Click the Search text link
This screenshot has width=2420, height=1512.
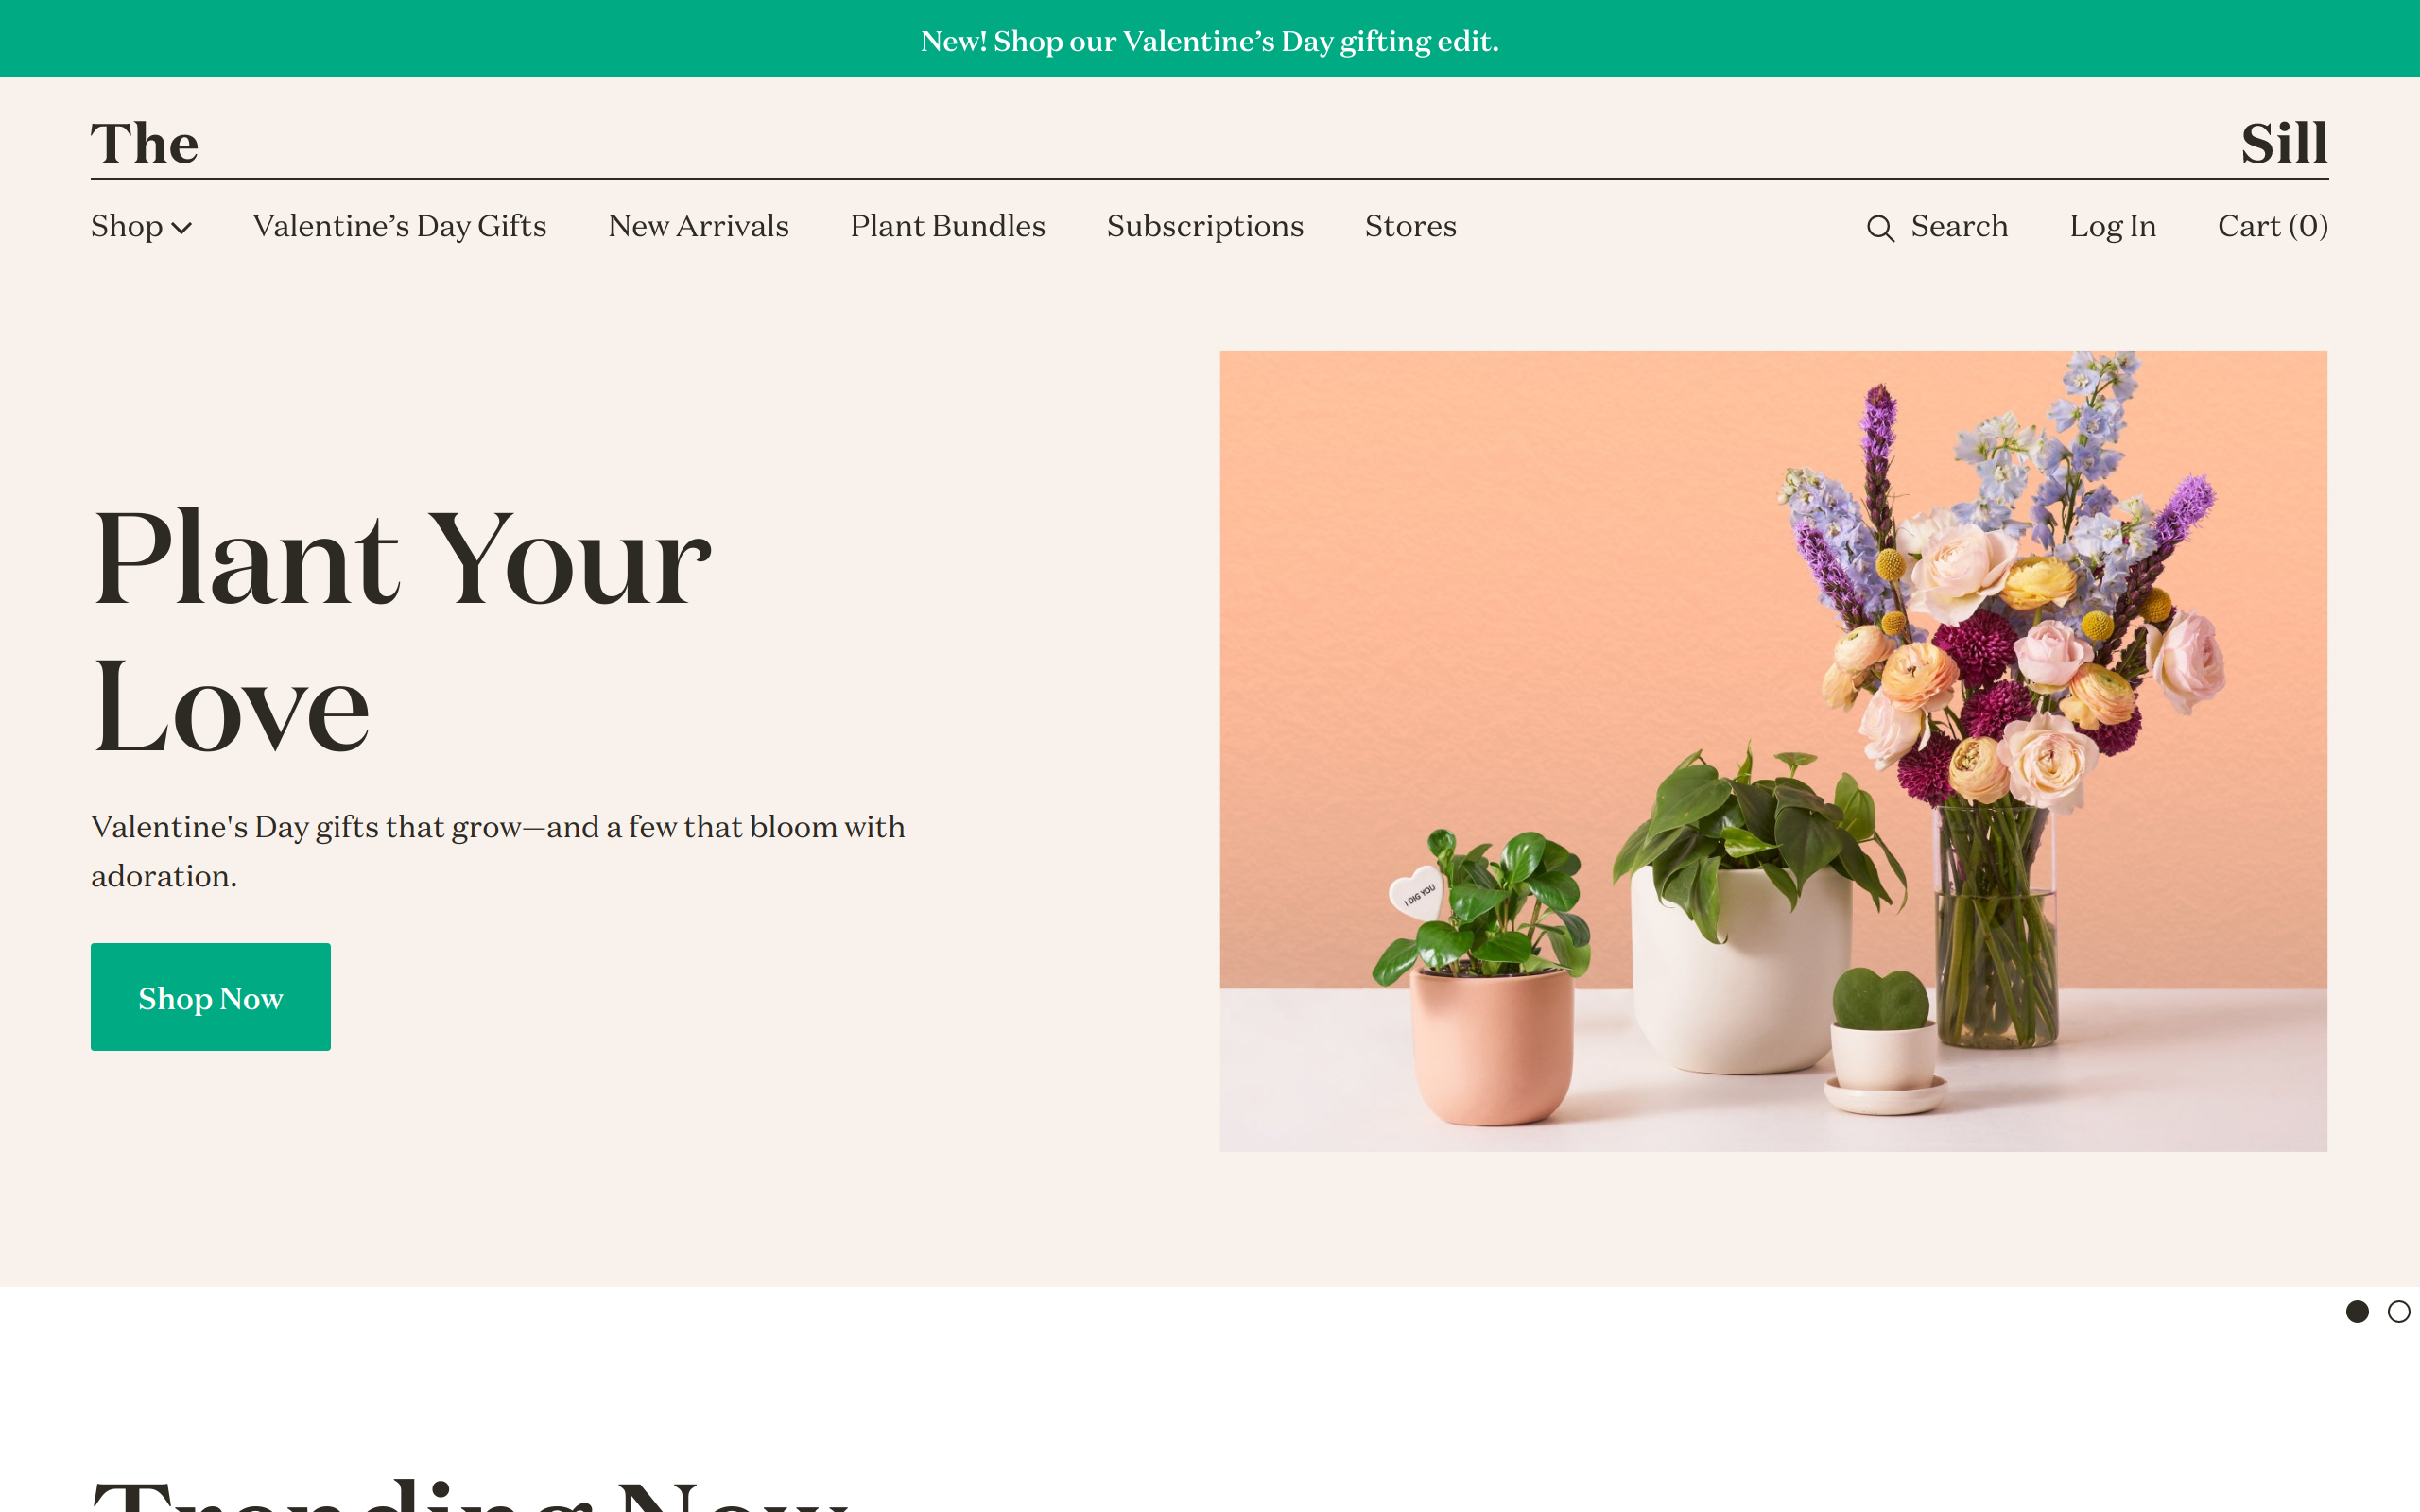(1959, 226)
